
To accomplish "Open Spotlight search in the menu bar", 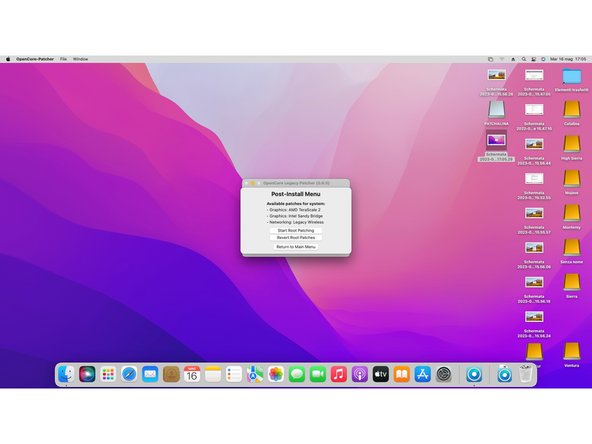I will pyautogui.click(x=524, y=59).
